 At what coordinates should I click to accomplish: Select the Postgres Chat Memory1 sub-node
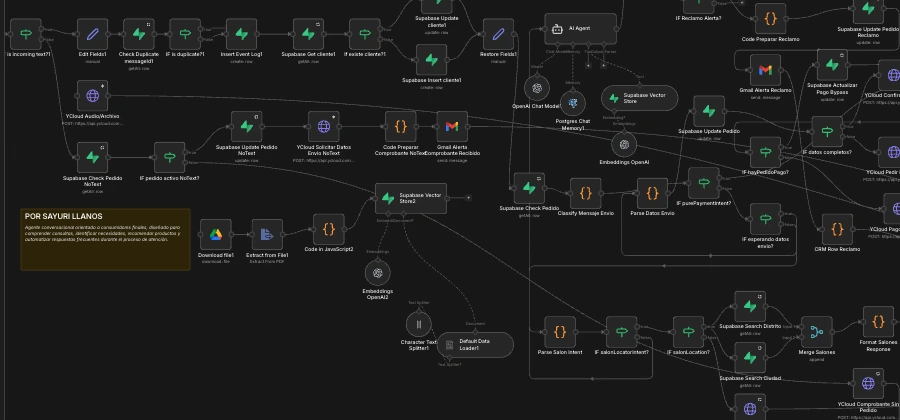tap(572, 103)
